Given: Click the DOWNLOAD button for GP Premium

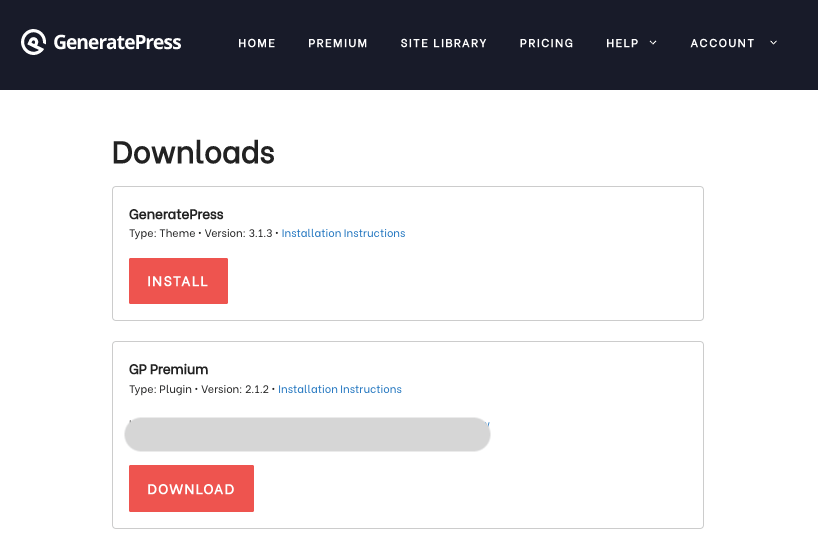Looking at the screenshot, I should pos(191,488).
